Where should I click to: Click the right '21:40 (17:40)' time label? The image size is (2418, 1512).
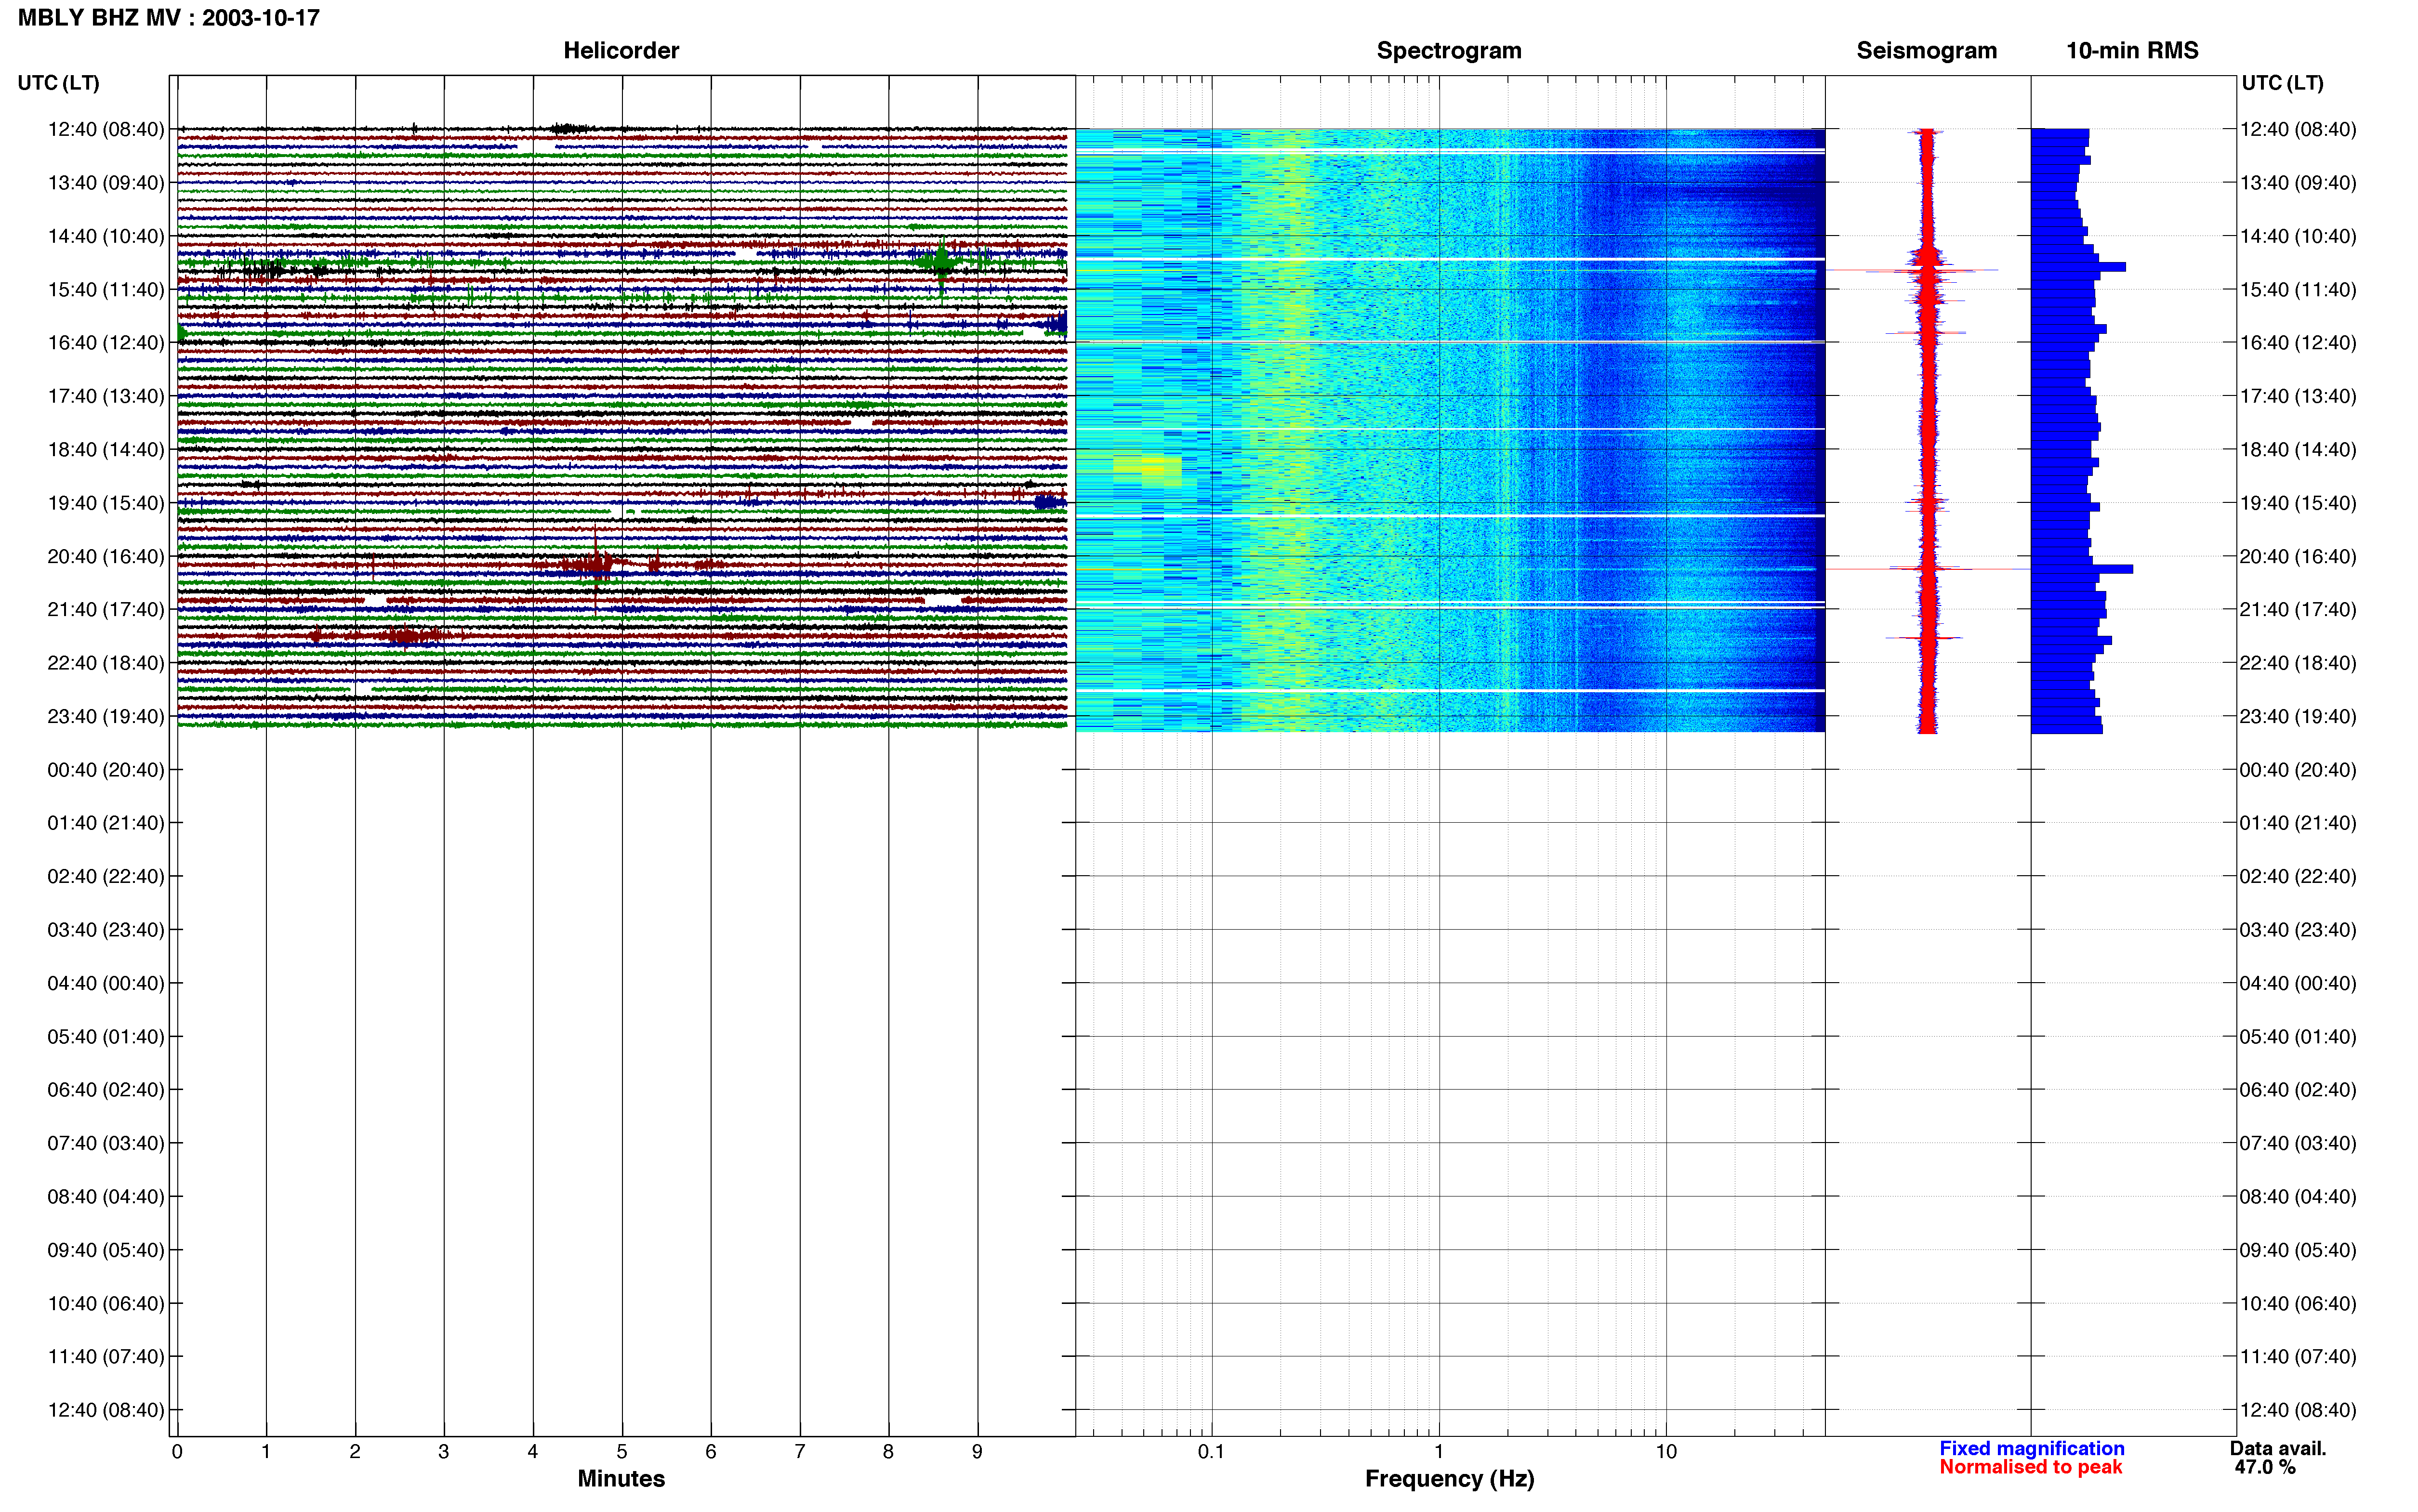(x=2298, y=609)
